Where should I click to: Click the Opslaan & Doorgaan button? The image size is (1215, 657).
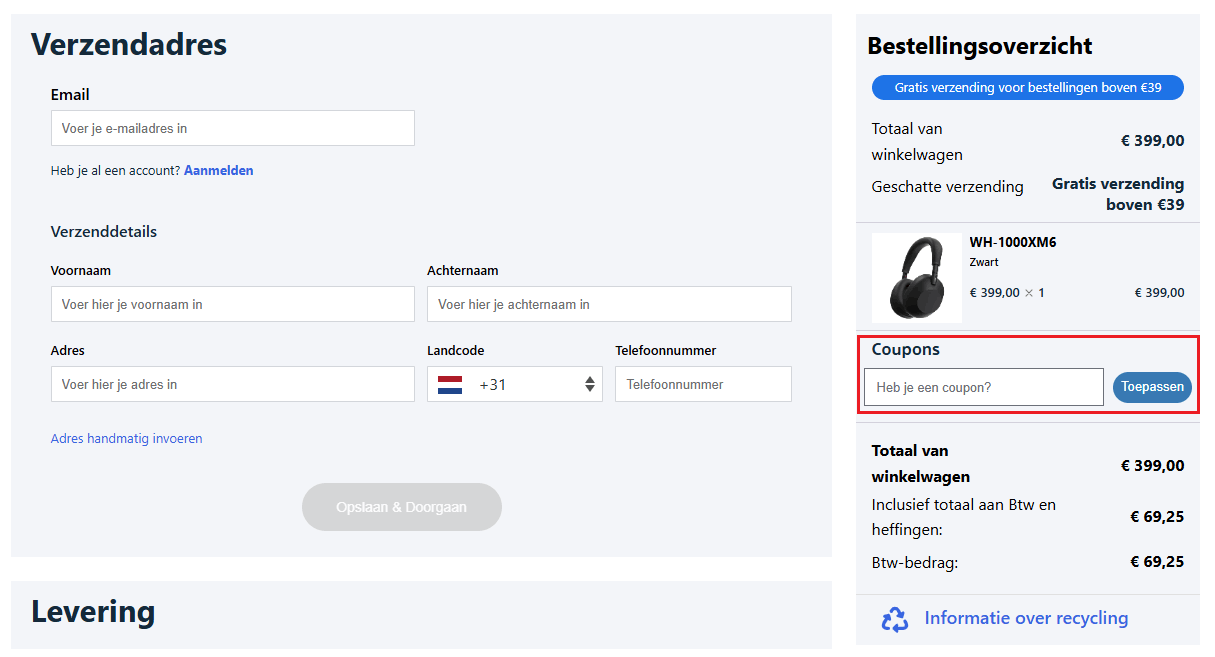coord(401,507)
